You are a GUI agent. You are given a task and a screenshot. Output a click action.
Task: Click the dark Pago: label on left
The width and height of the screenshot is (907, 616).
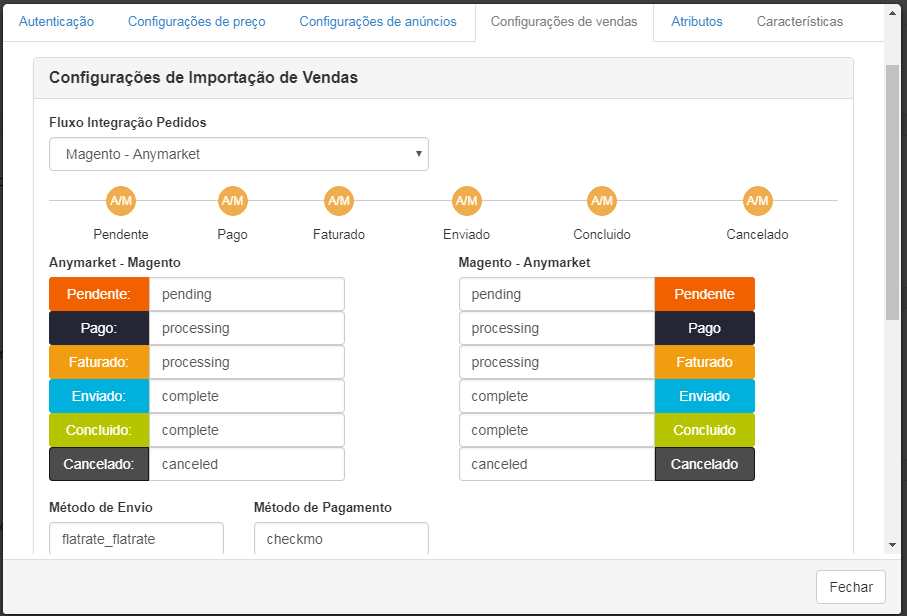(x=99, y=328)
